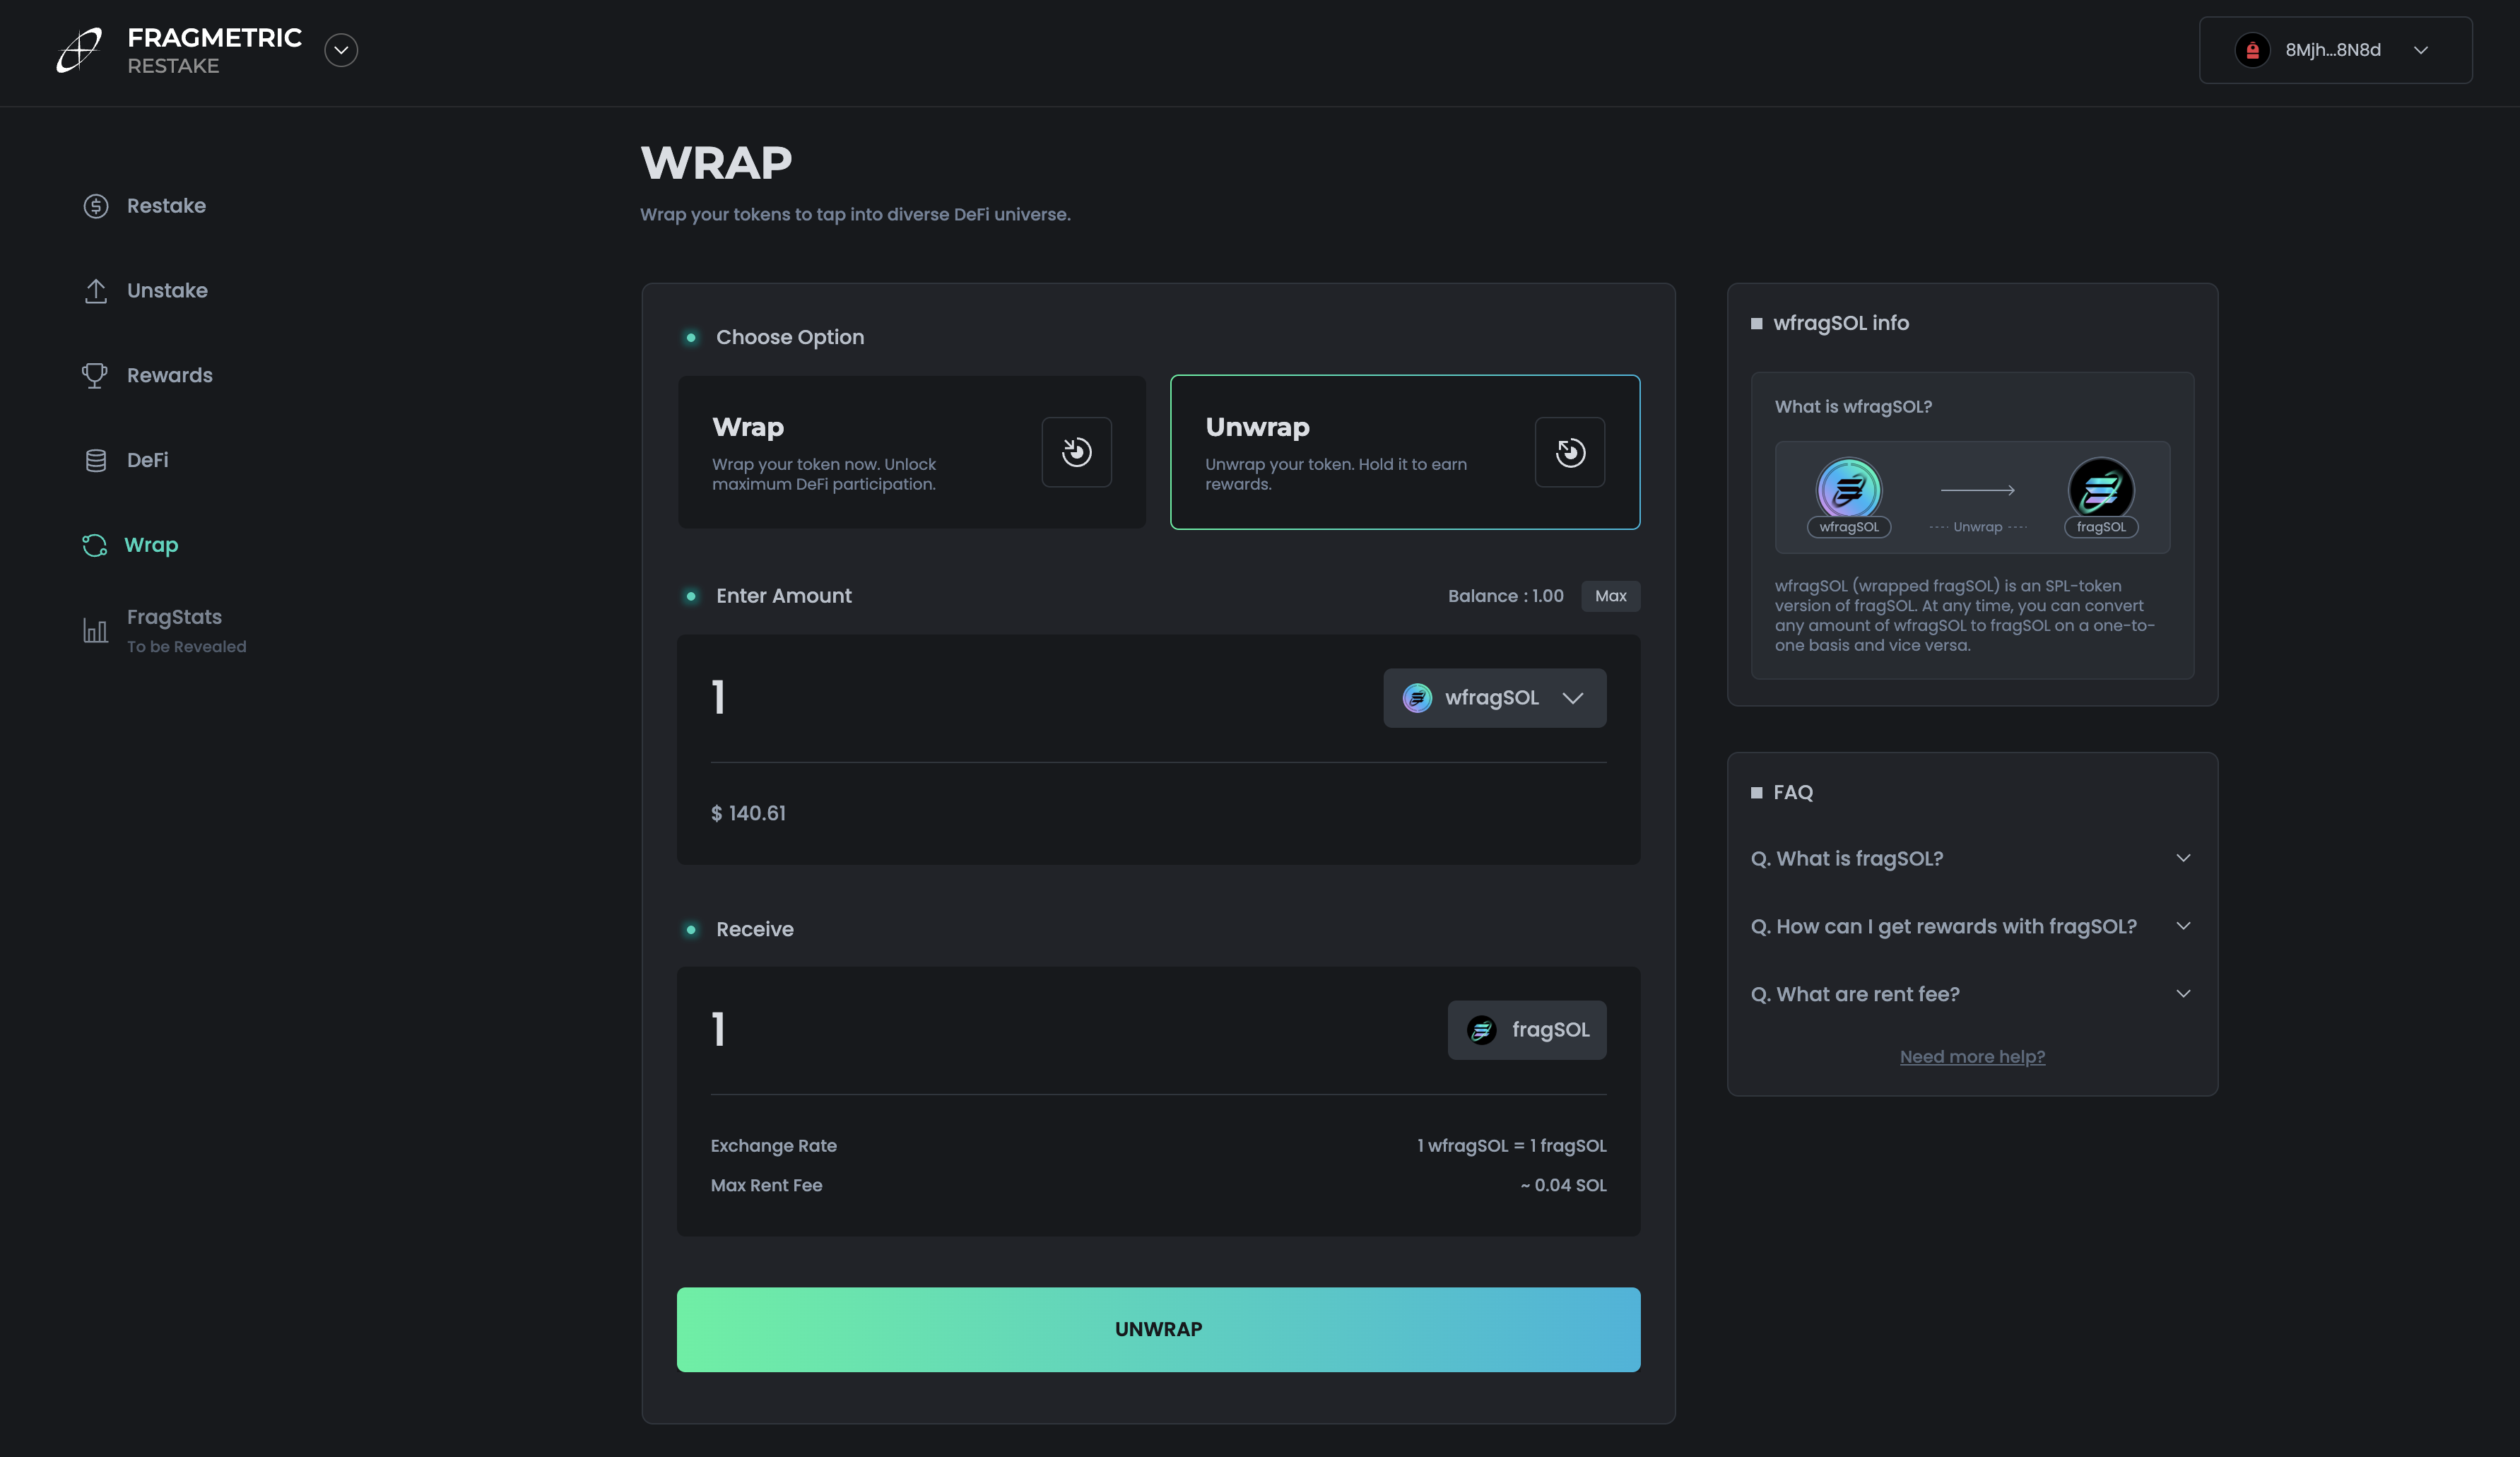The width and height of the screenshot is (2520, 1457).
Task: Click the DeFi database stack icon
Action: (x=96, y=460)
